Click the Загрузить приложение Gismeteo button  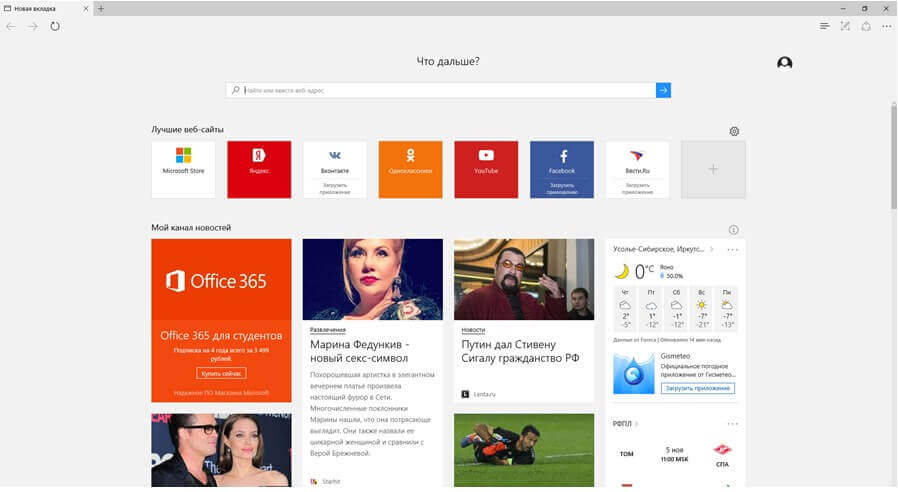click(697, 388)
